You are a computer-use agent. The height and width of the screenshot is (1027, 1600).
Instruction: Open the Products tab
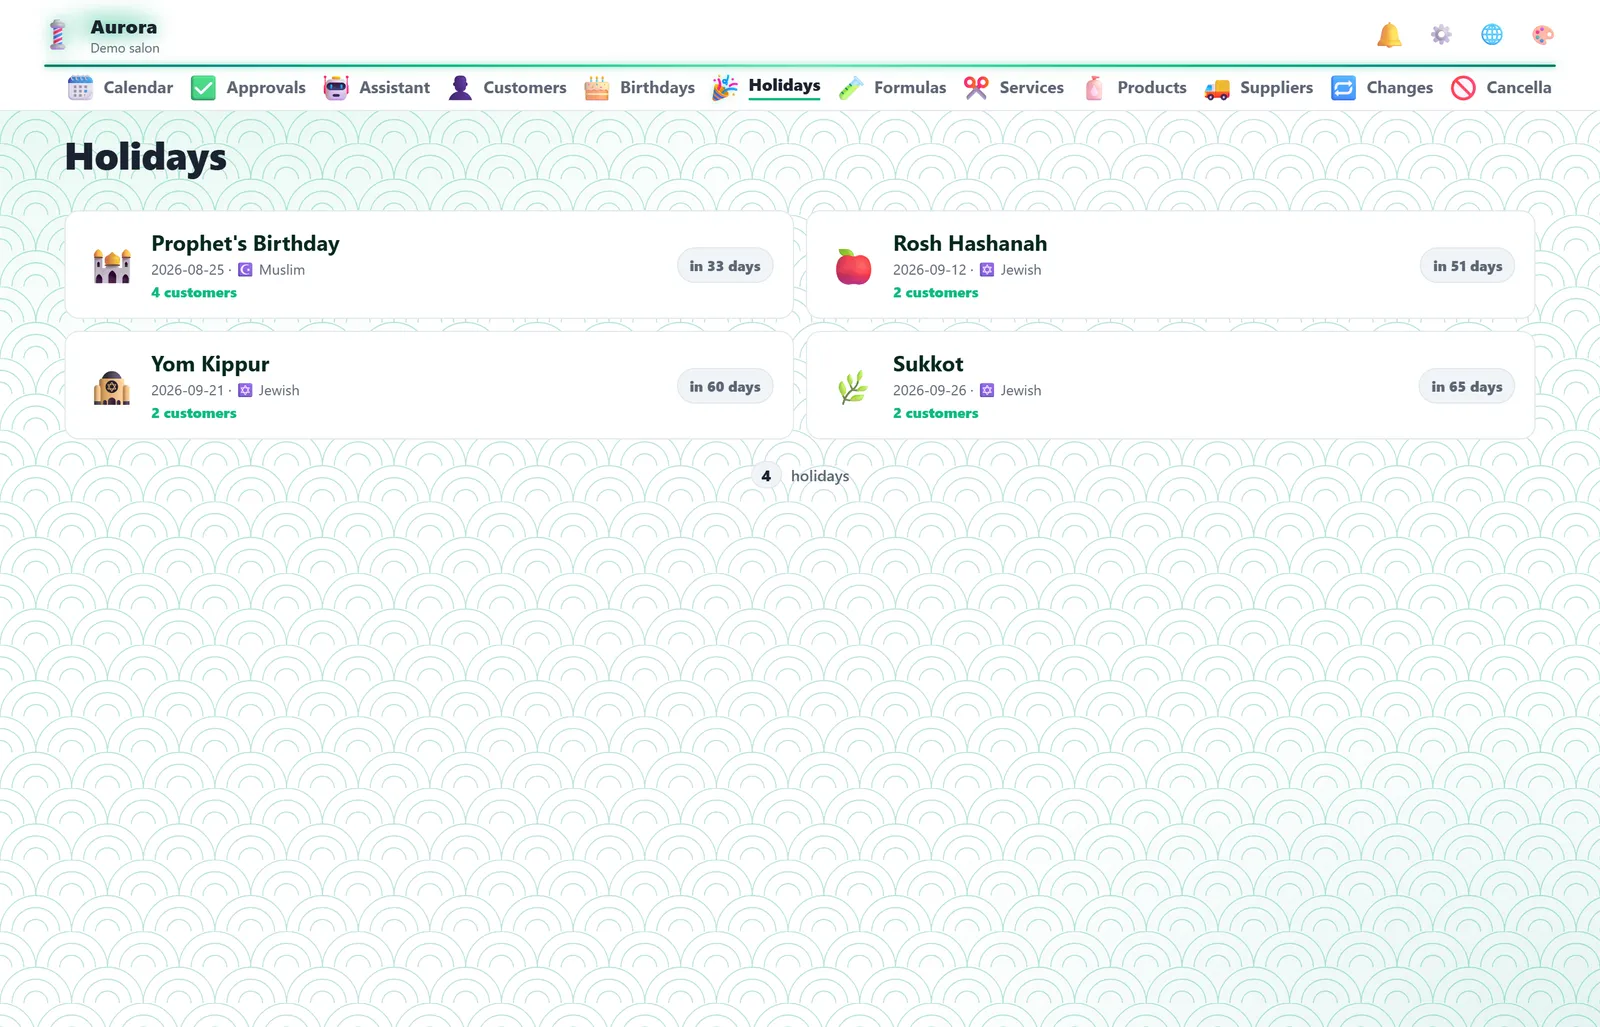[x=1134, y=88]
